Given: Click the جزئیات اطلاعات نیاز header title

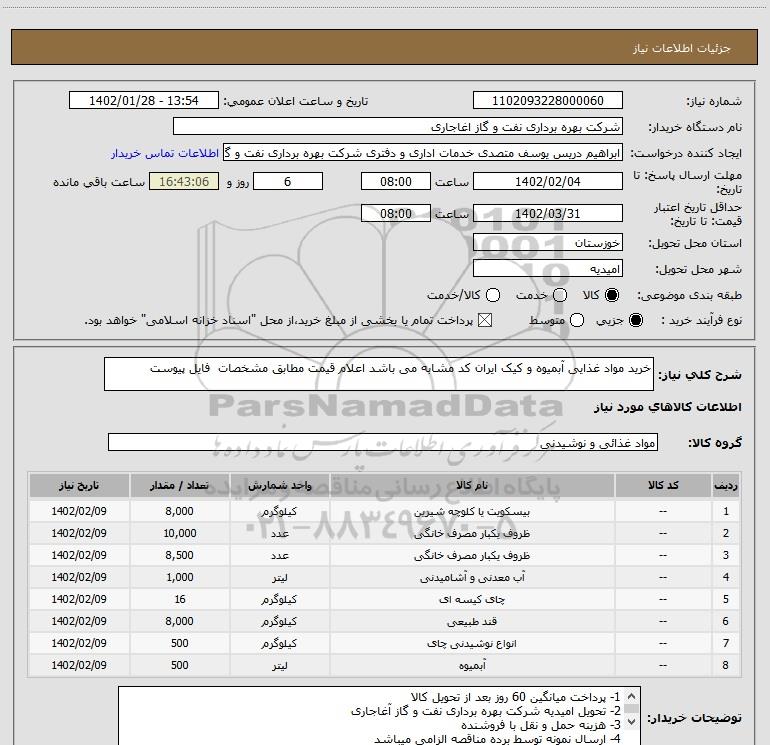Looking at the screenshot, I should 682,48.
